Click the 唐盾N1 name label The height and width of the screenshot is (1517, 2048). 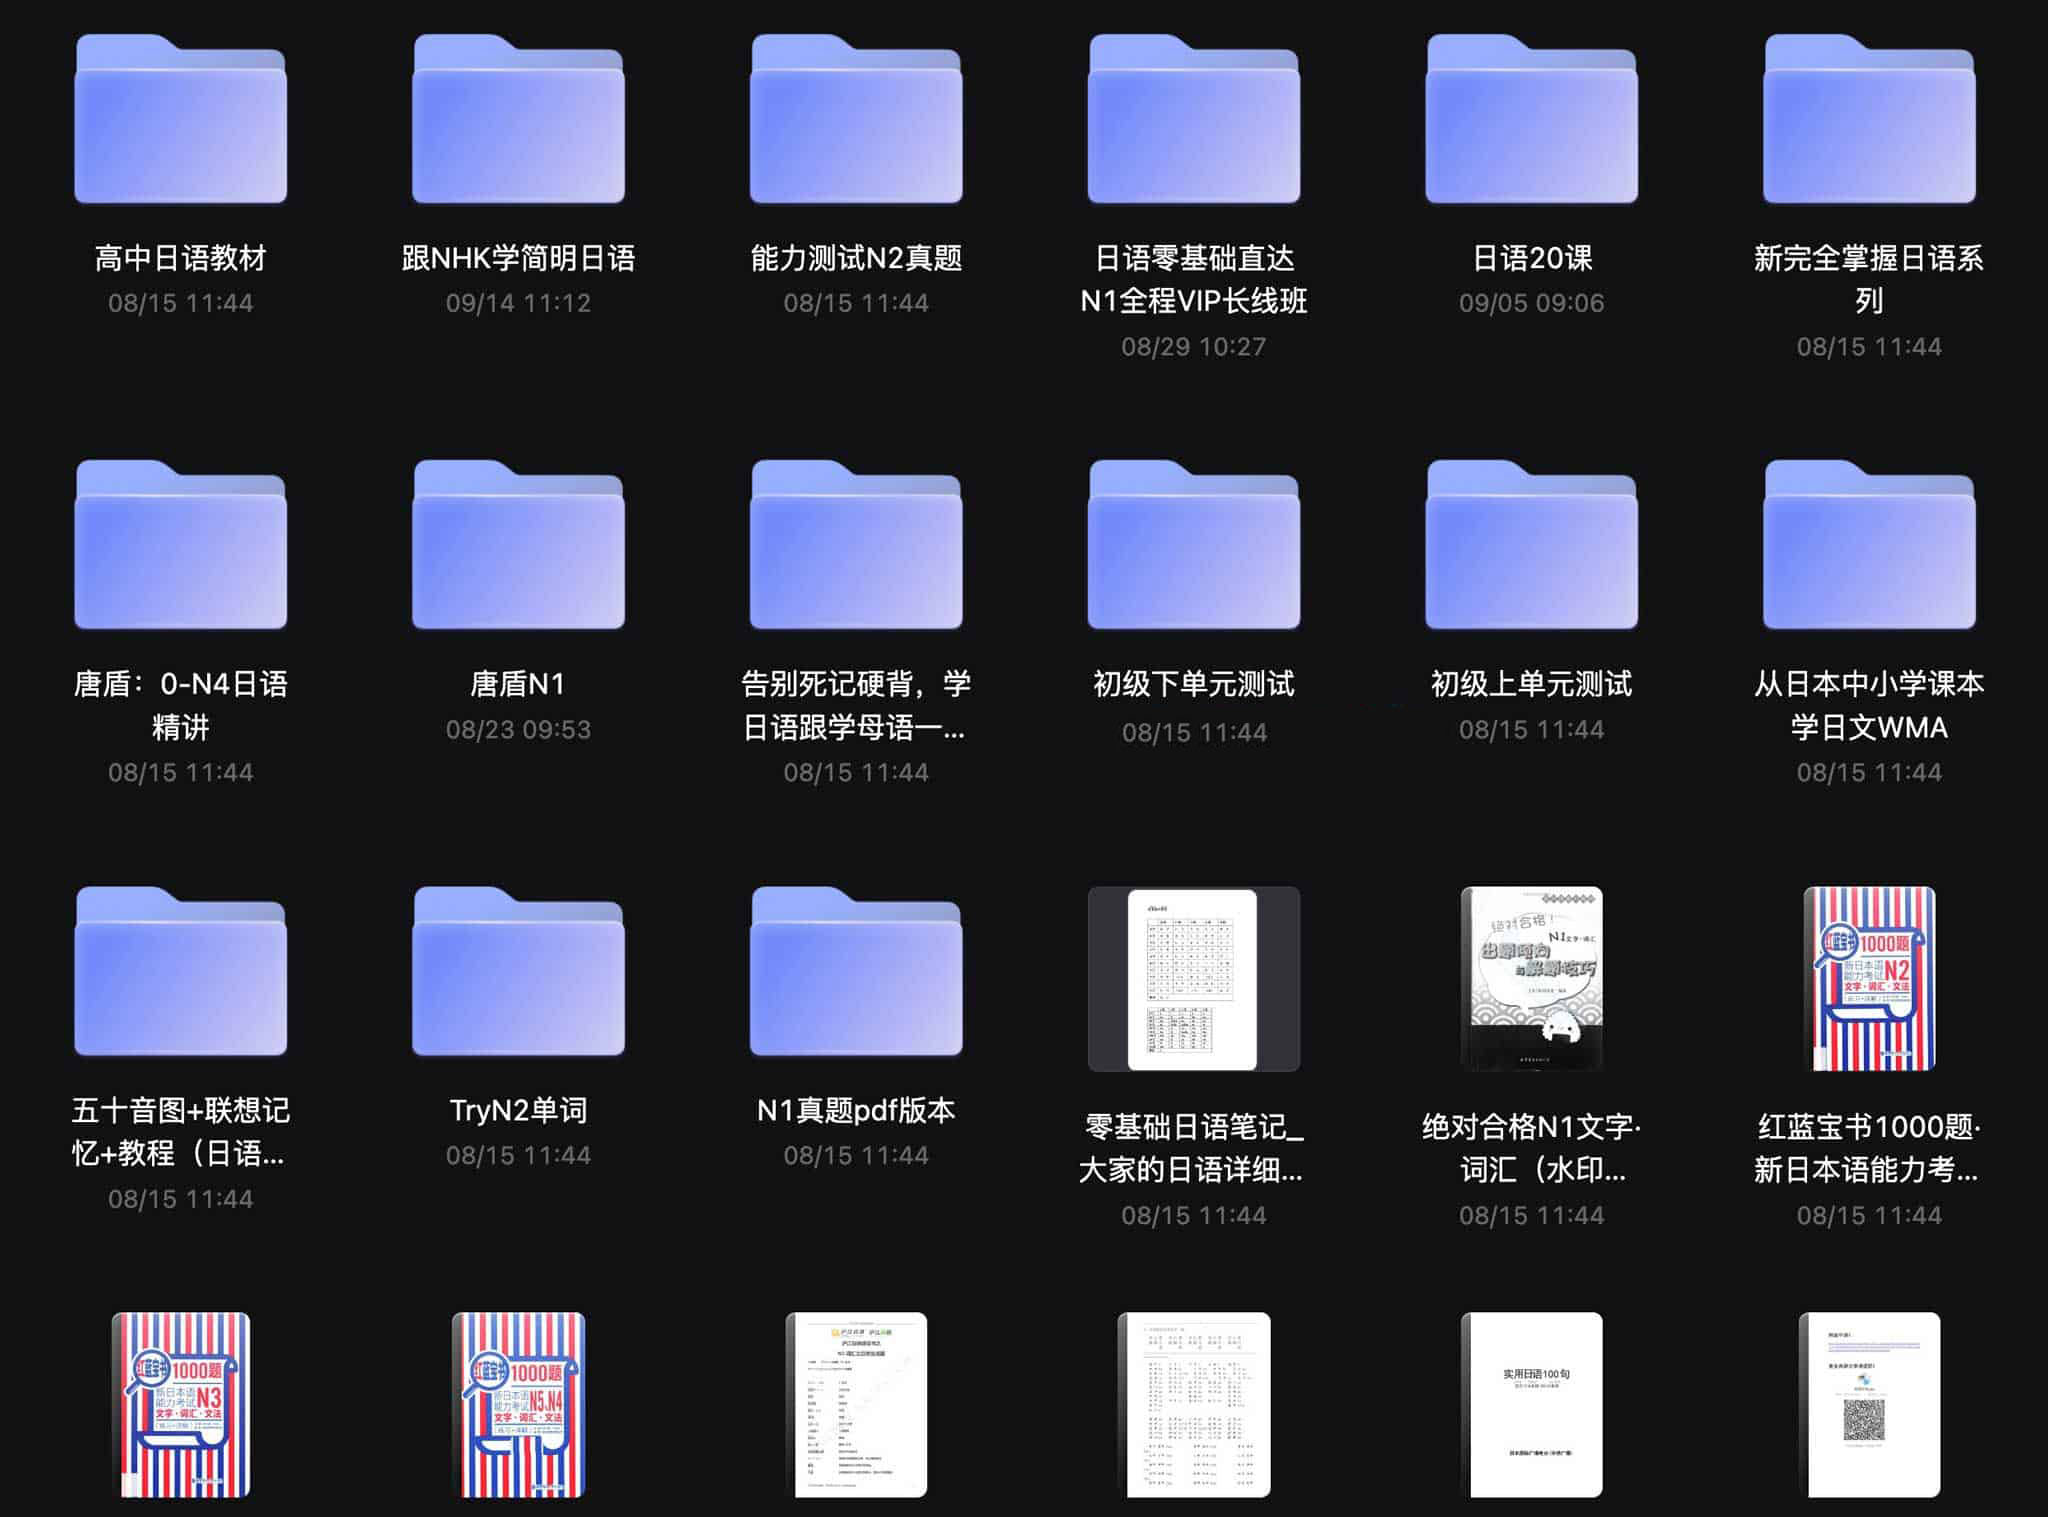pos(518,685)
